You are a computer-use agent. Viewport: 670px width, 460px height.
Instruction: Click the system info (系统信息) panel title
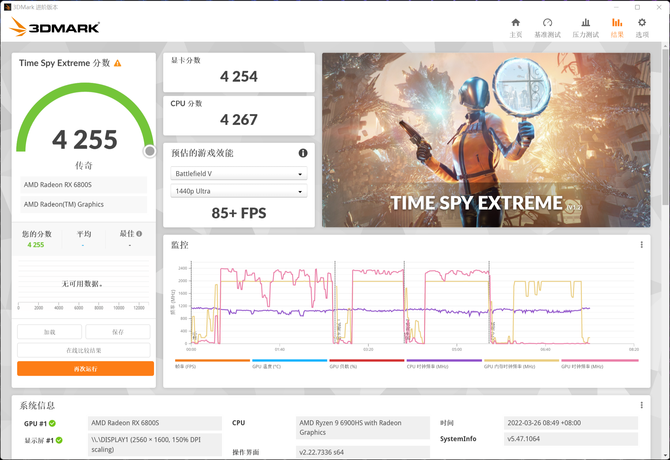pyautogui.click(x=37, y=405)
